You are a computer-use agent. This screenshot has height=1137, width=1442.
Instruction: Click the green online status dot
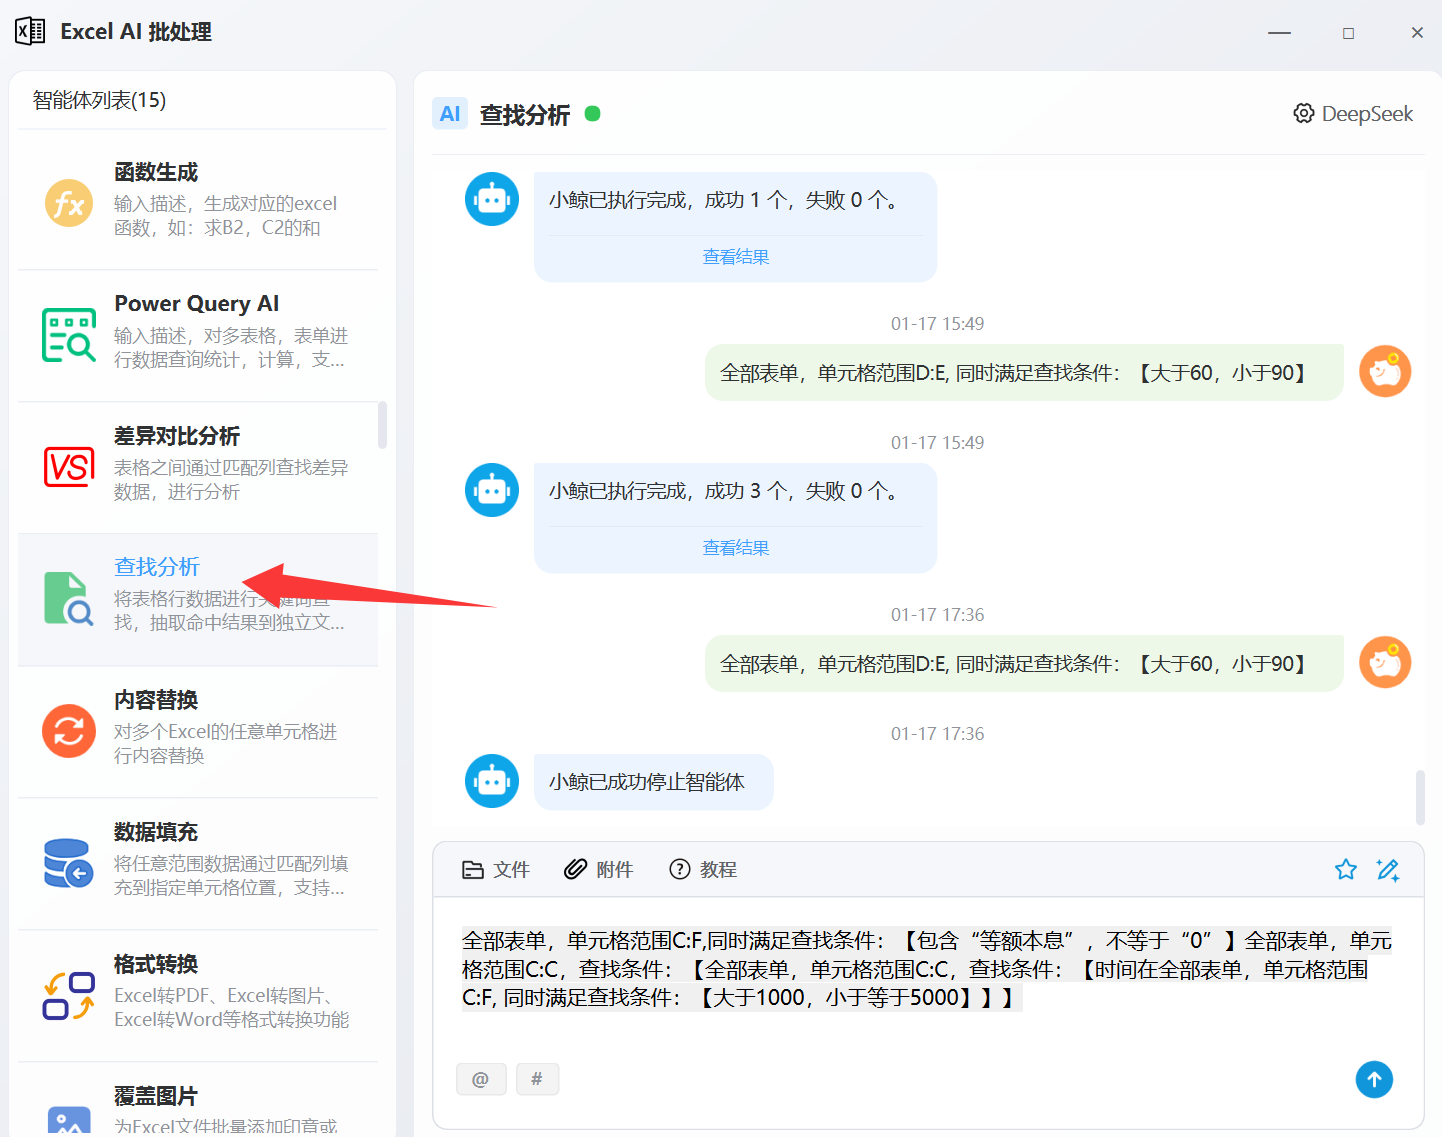pyautogui.click(x=592, y=114)
